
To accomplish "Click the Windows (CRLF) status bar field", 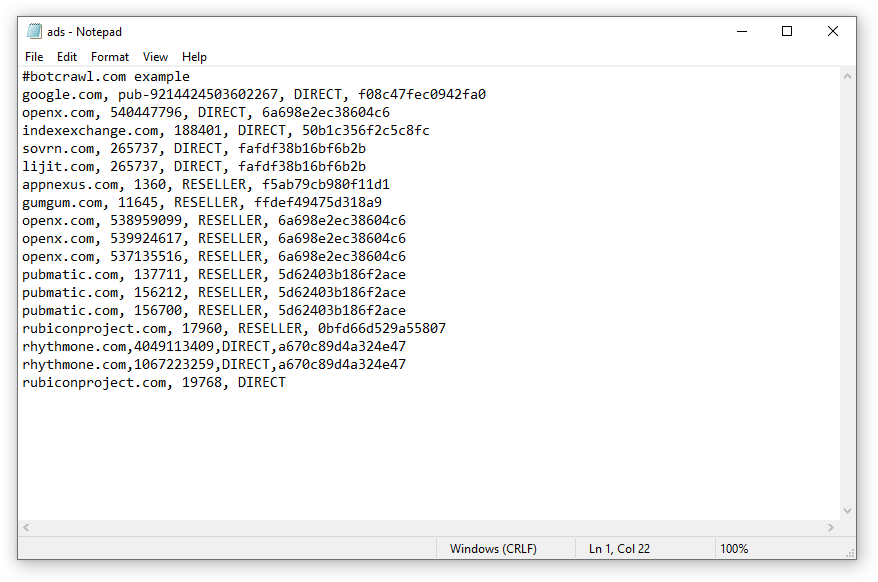I will pyautogui.click(x=493, y=549).
